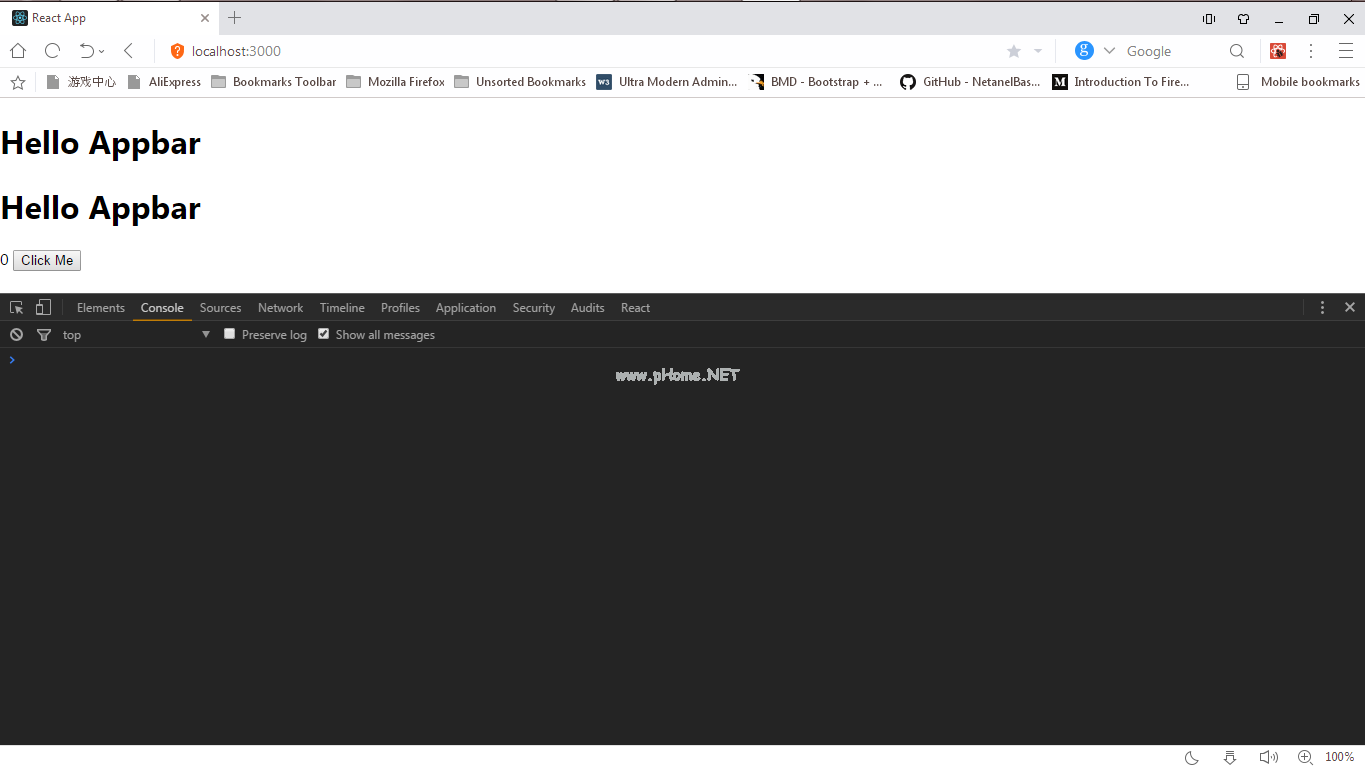This screenshot has height=767, width=1365.
Task: Open DevTools three-dot customize menu
Action: tap(1322, 308)
